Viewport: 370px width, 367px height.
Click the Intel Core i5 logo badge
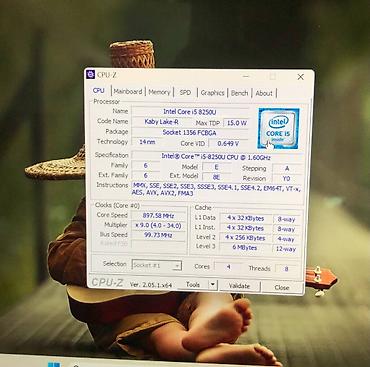[x=278, y=128]
